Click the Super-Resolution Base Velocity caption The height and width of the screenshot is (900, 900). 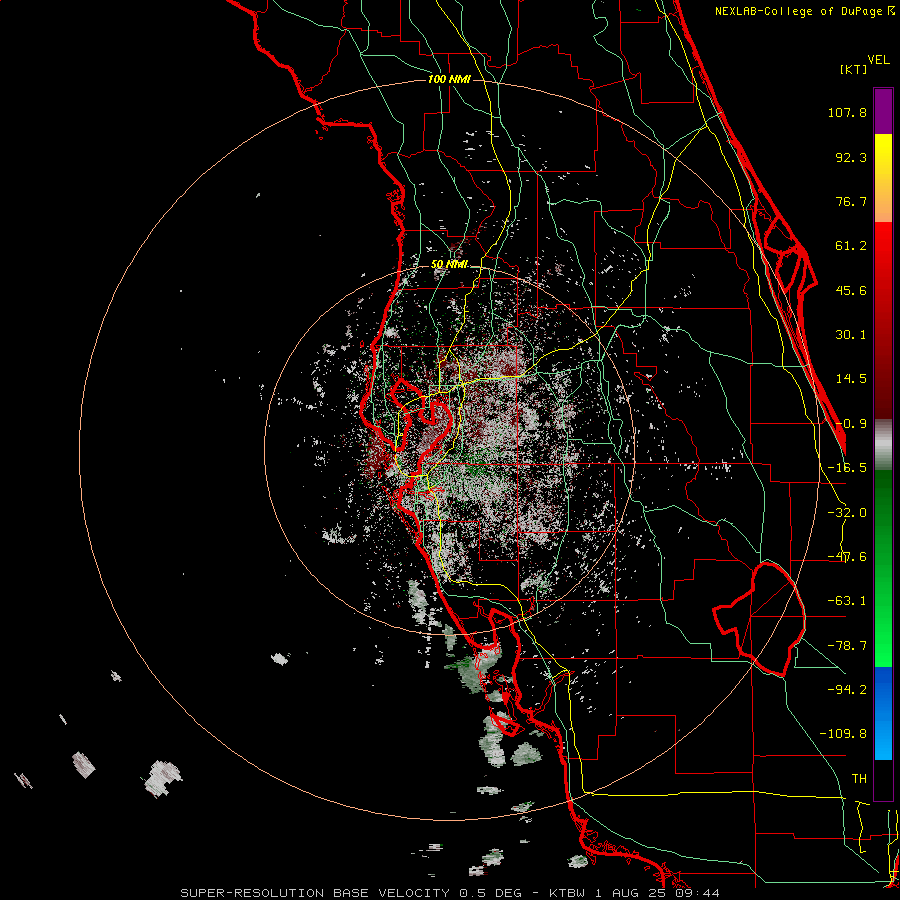450,893
